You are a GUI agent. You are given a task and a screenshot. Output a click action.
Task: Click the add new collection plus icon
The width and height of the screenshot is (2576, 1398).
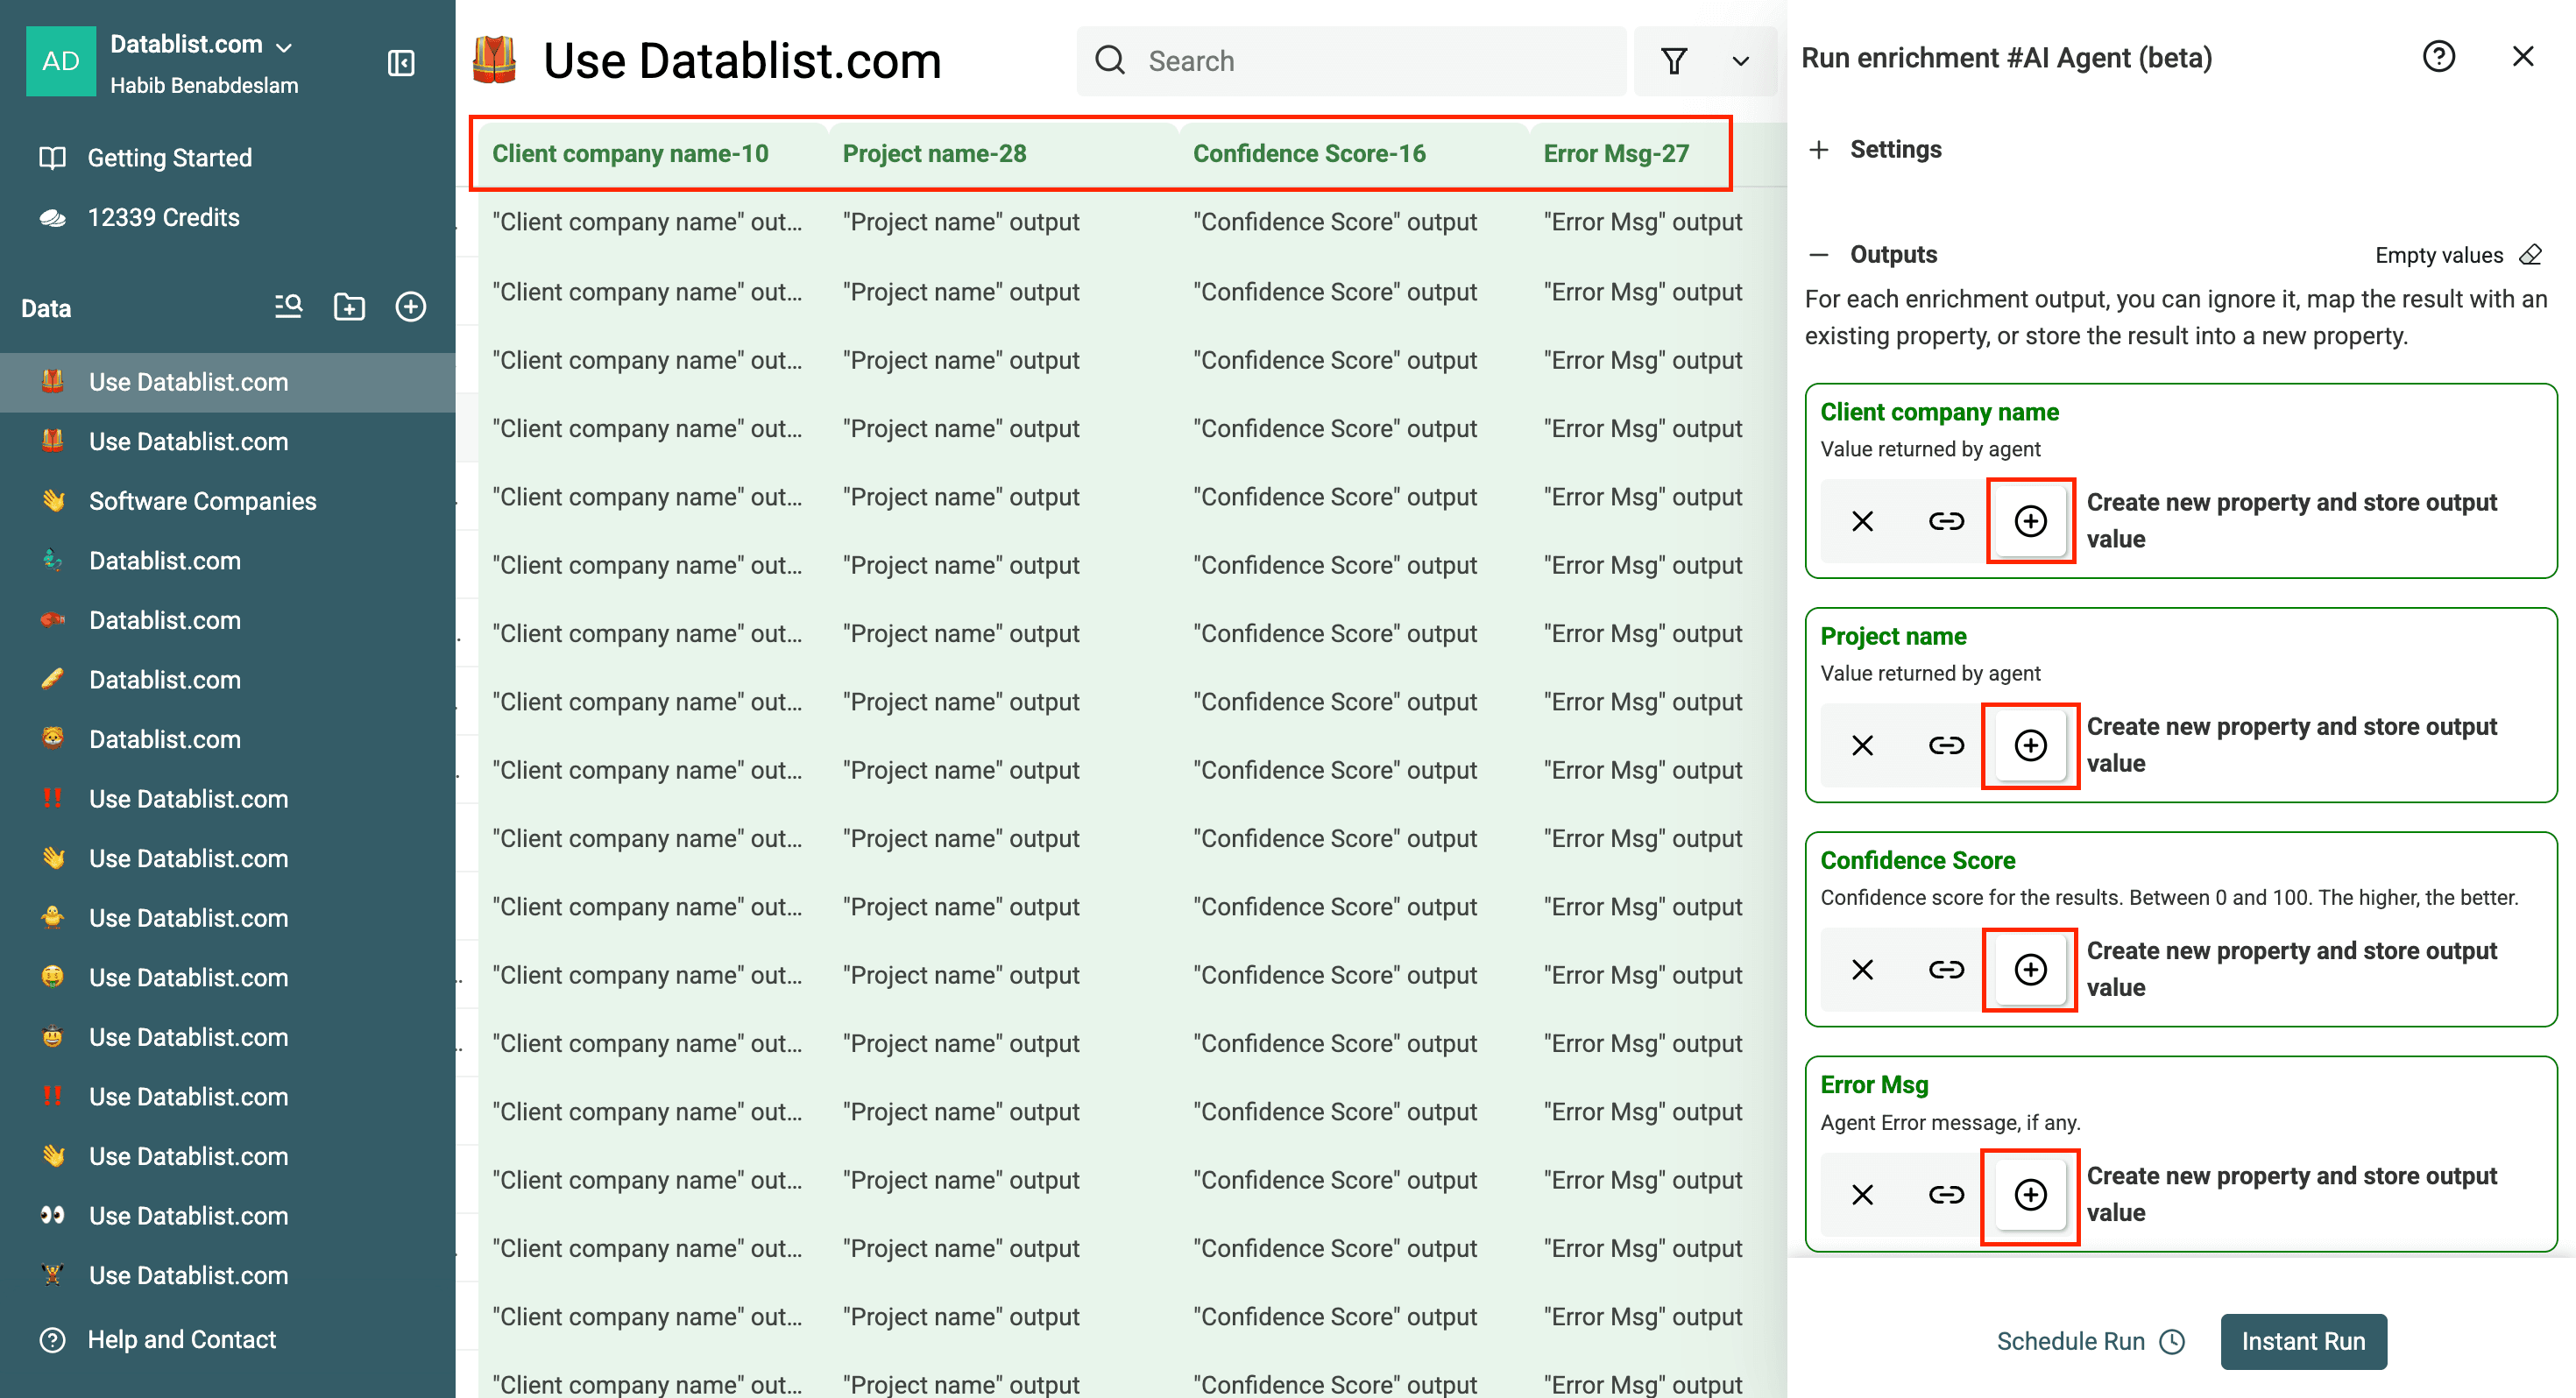click(410, 307)
